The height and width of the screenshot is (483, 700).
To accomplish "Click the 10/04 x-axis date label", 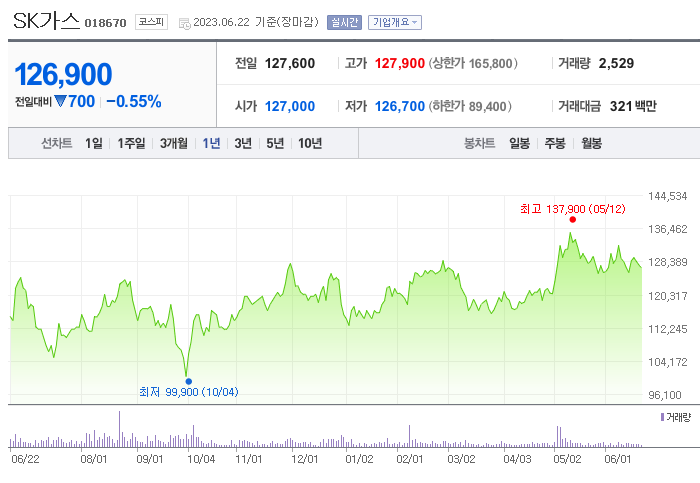I will click(x=201, y=459).
